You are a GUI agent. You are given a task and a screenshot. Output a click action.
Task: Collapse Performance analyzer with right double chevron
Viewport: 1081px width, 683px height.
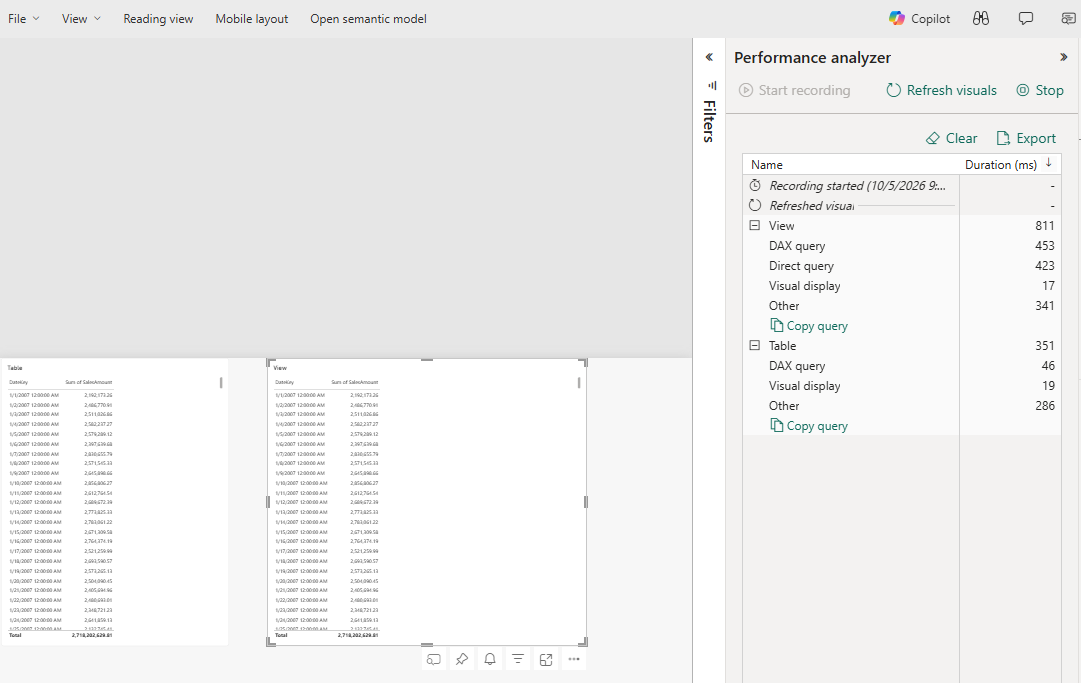(x=1063, y=57)
